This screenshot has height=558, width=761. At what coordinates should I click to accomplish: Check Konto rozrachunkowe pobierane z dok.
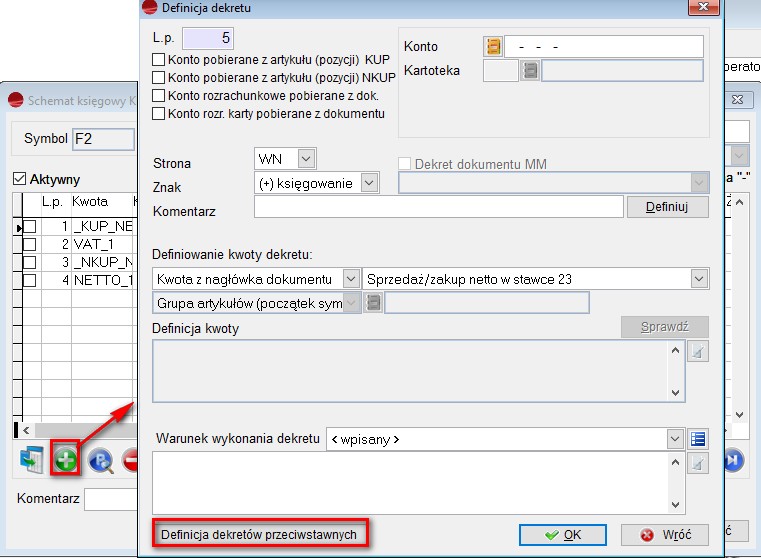coord(158,96)
